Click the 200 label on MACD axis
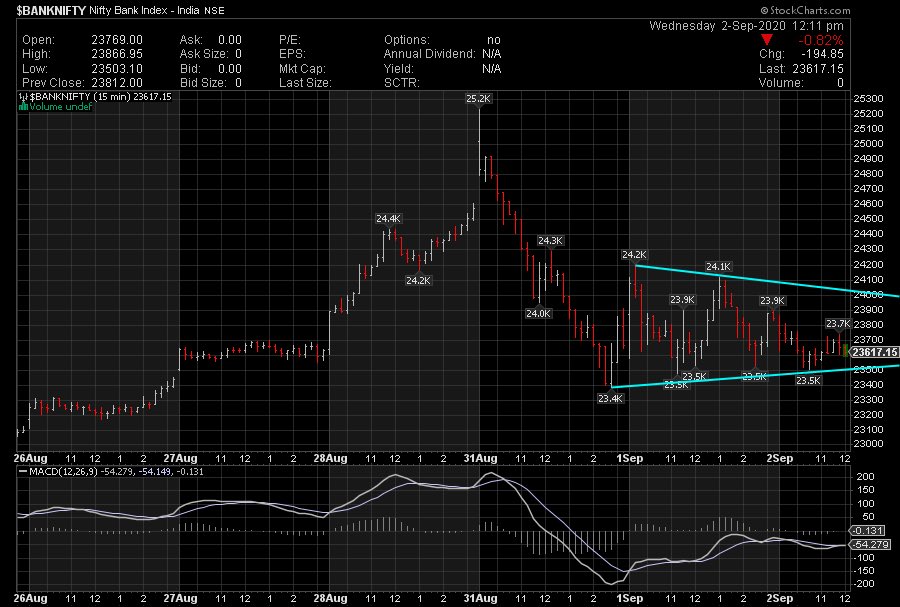The height and width of the screenshot is (607, 900). click(x=865, y=477)
